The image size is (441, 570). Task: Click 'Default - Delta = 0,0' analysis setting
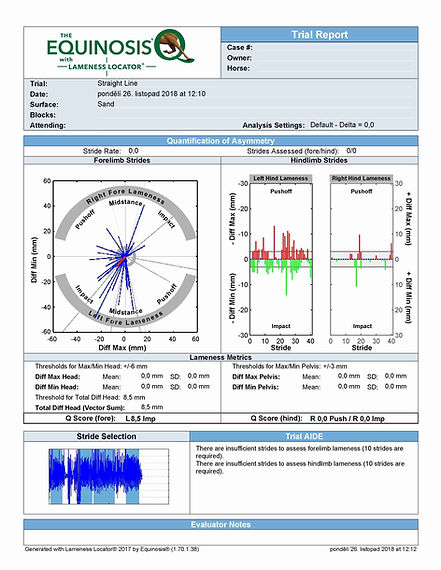point(342,125)
